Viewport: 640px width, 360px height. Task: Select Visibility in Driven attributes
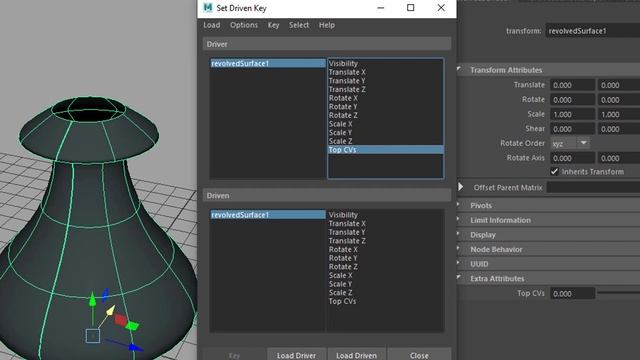(343, 215)
